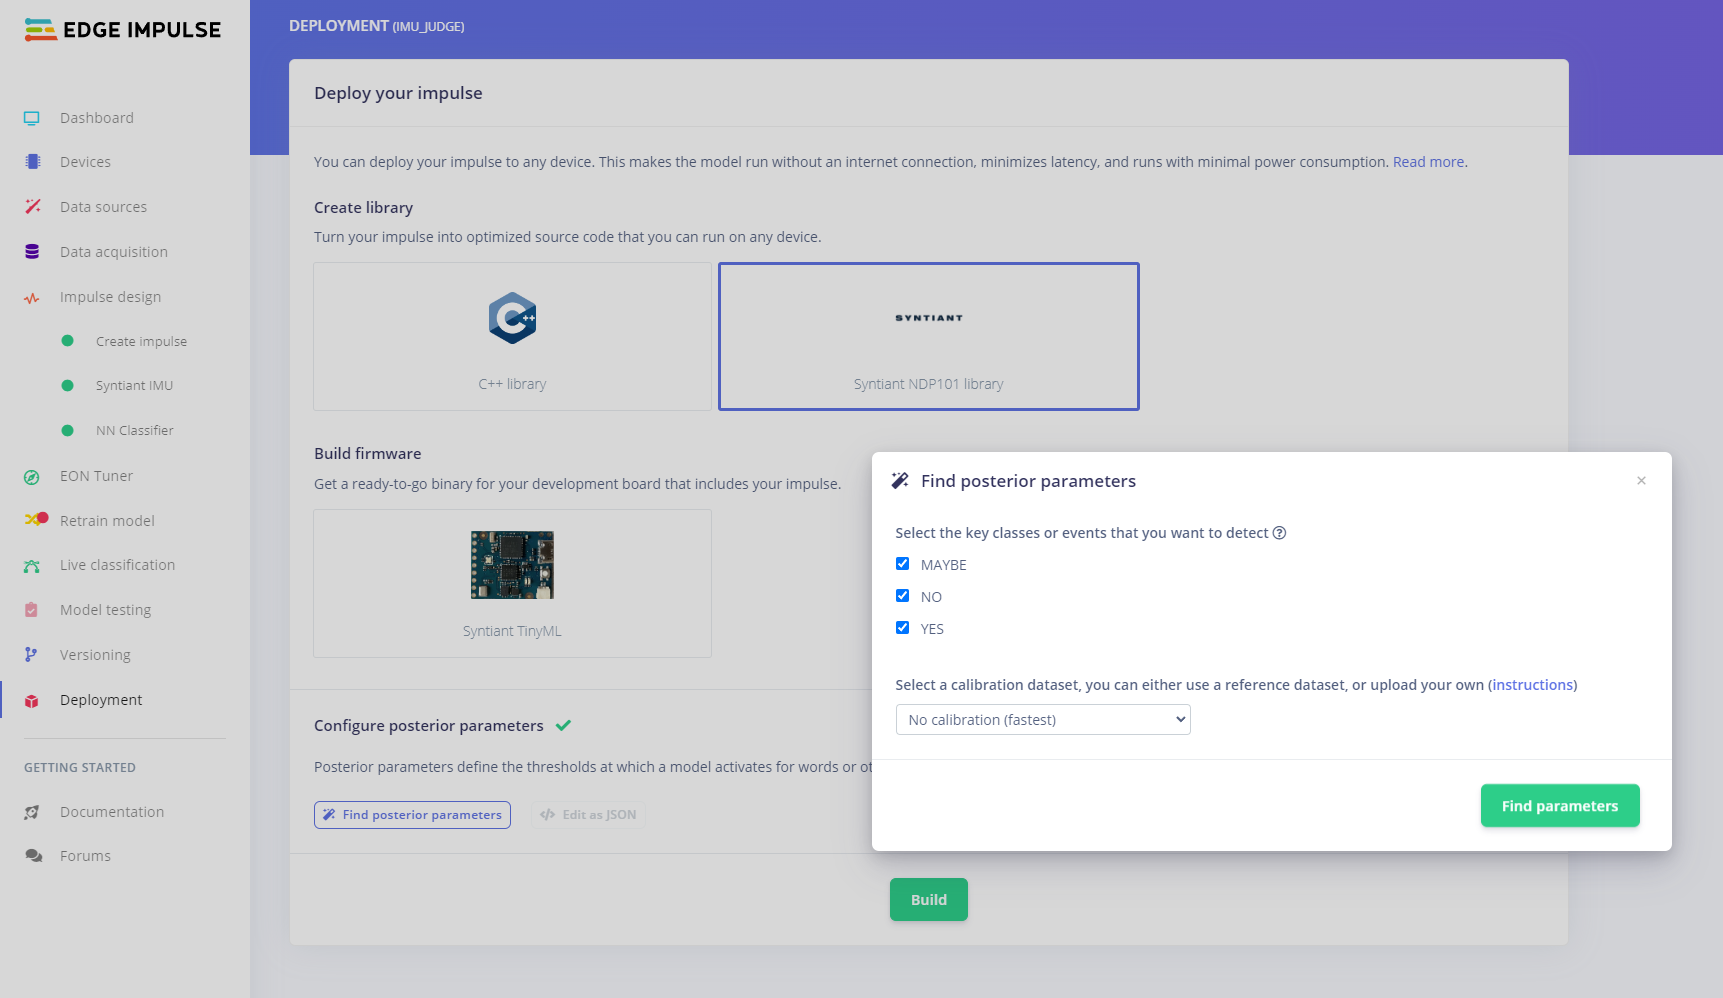The width and height of the screenshot is (1723, 998).
Task: Click the Find parameters green button
Action: coord(1560,806)
